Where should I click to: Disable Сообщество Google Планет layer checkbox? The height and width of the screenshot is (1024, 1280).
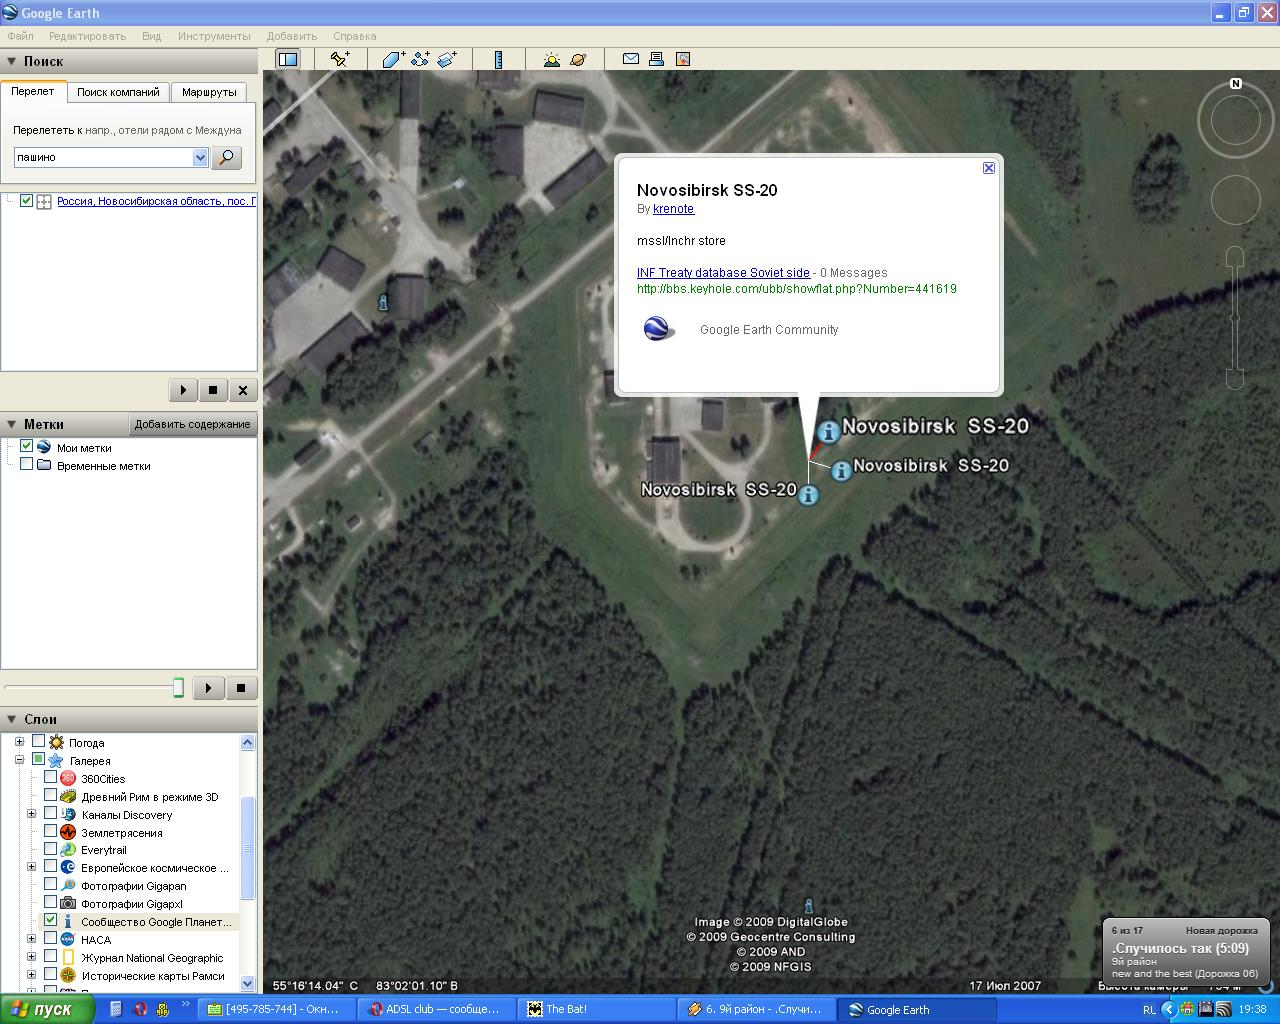click(x=50, y=921)
